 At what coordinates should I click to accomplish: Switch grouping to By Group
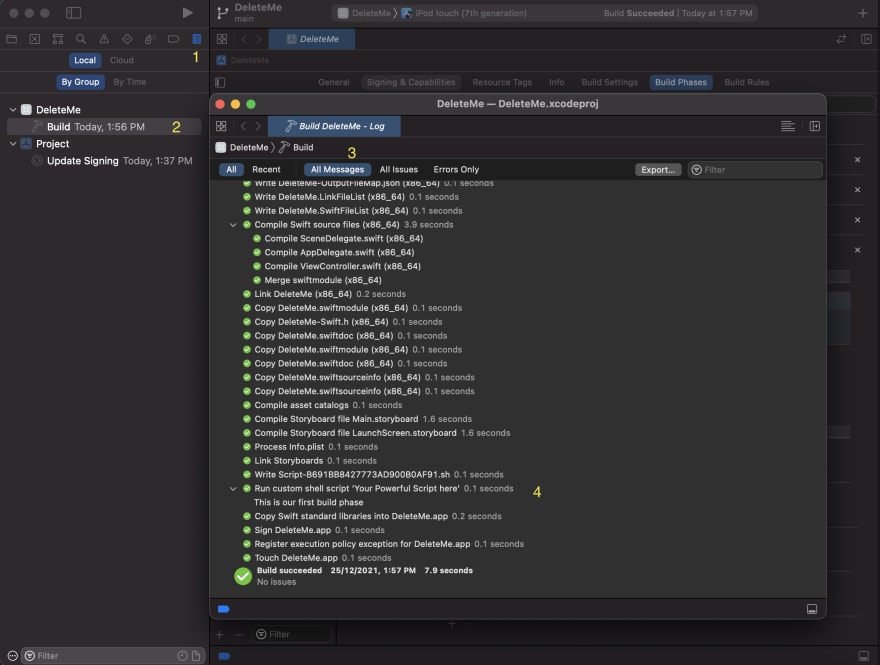(80, 82)
